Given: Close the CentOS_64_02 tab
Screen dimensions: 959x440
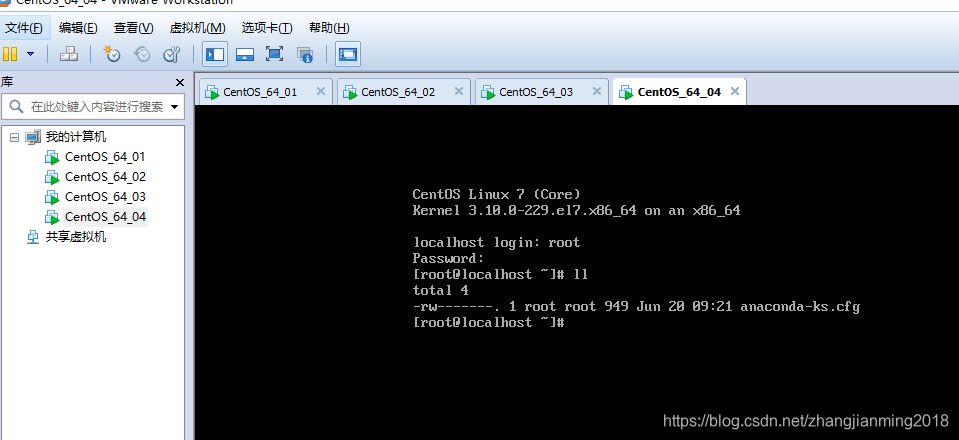Looking at the screenshot, I should pos(459,91).
